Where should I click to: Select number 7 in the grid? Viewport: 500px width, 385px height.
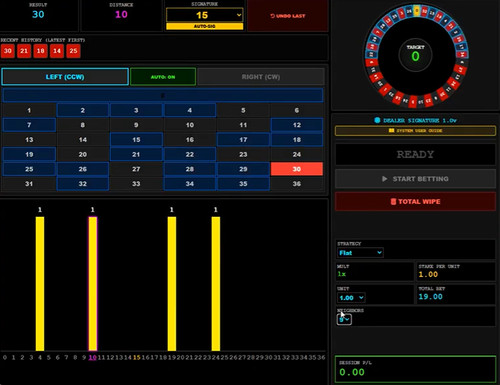point(29,125)
